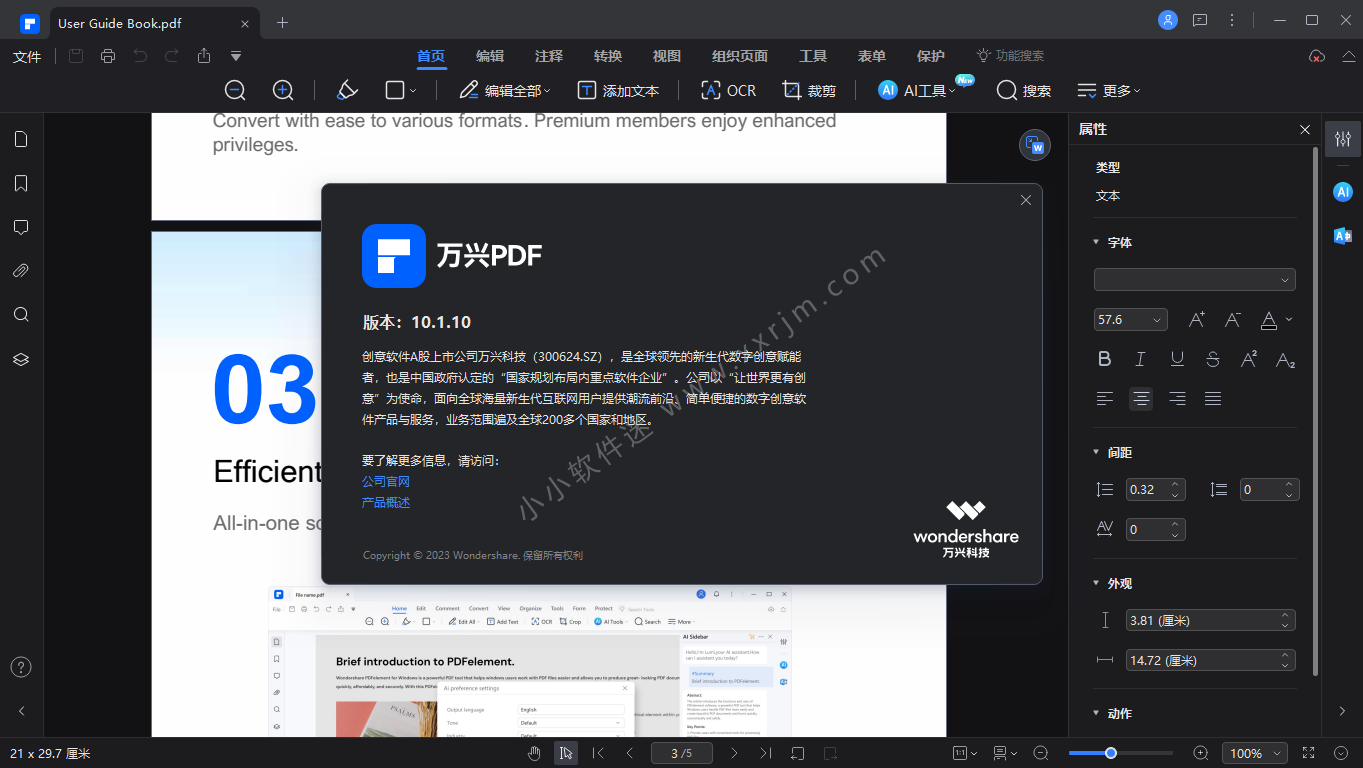
Task: Open the 文件 menu
Action: point(27,57)
